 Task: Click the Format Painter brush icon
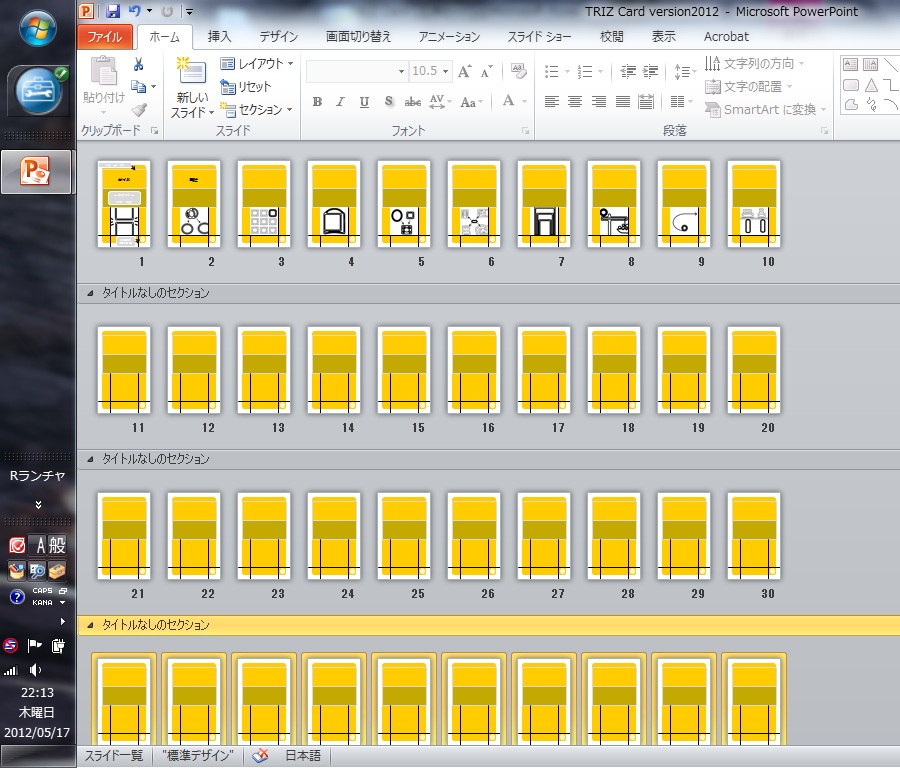pos(138,109)
